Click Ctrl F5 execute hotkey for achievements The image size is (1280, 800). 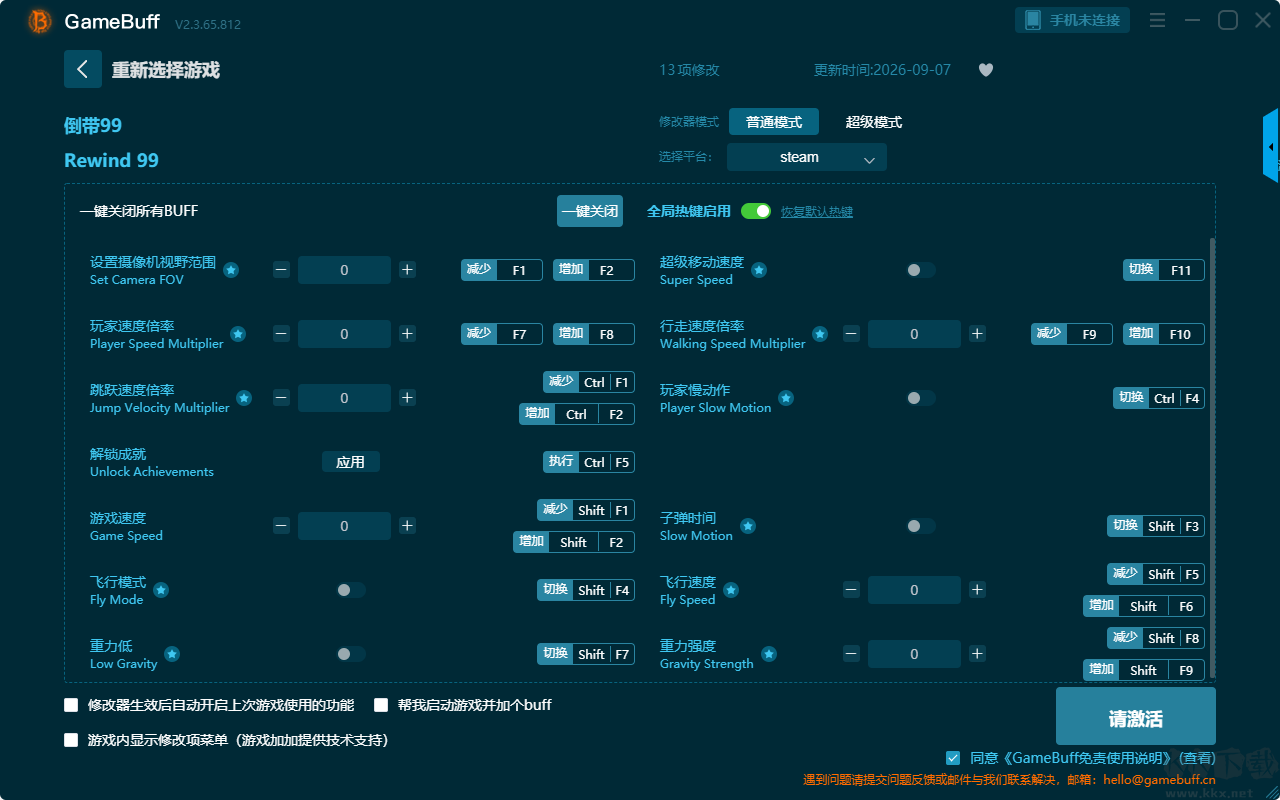point(589,462)
